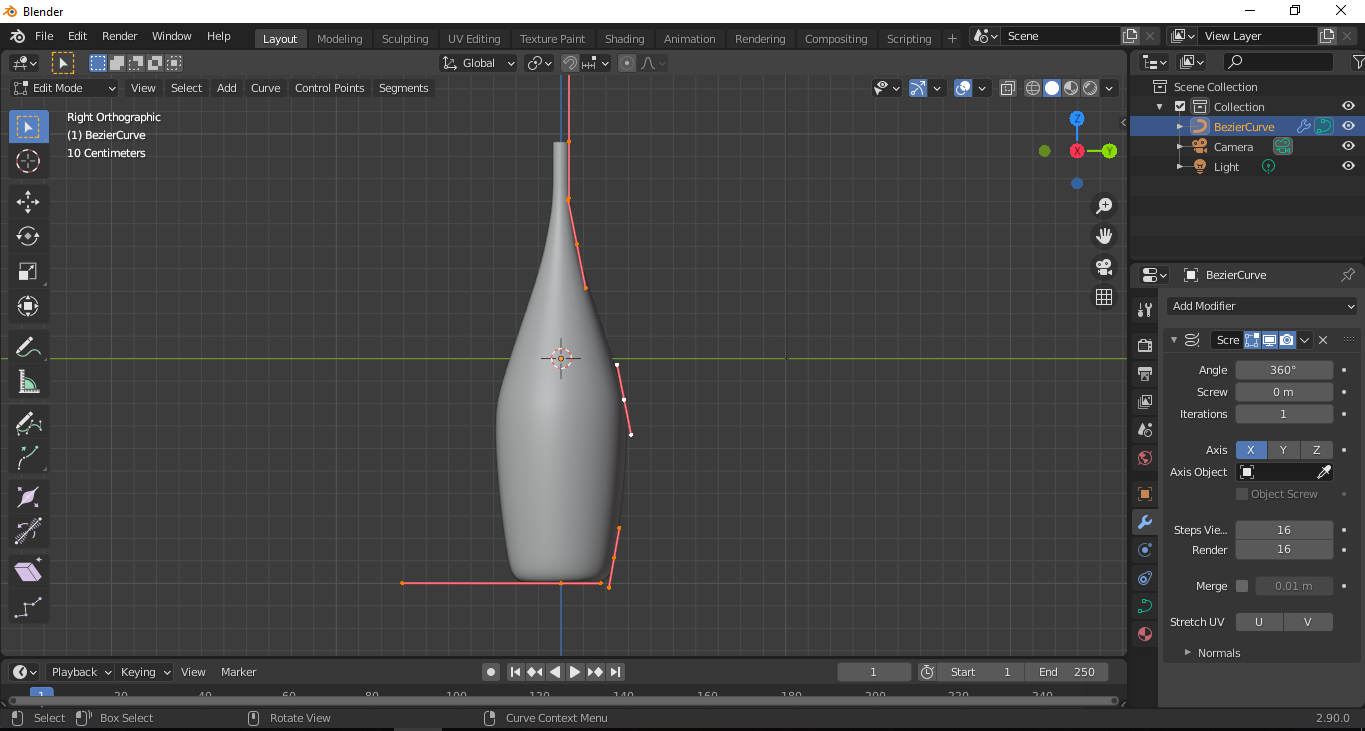Click the End frame field showing 250
The width and height of the screenshot is (1365, 731).
coord(1067,671)
